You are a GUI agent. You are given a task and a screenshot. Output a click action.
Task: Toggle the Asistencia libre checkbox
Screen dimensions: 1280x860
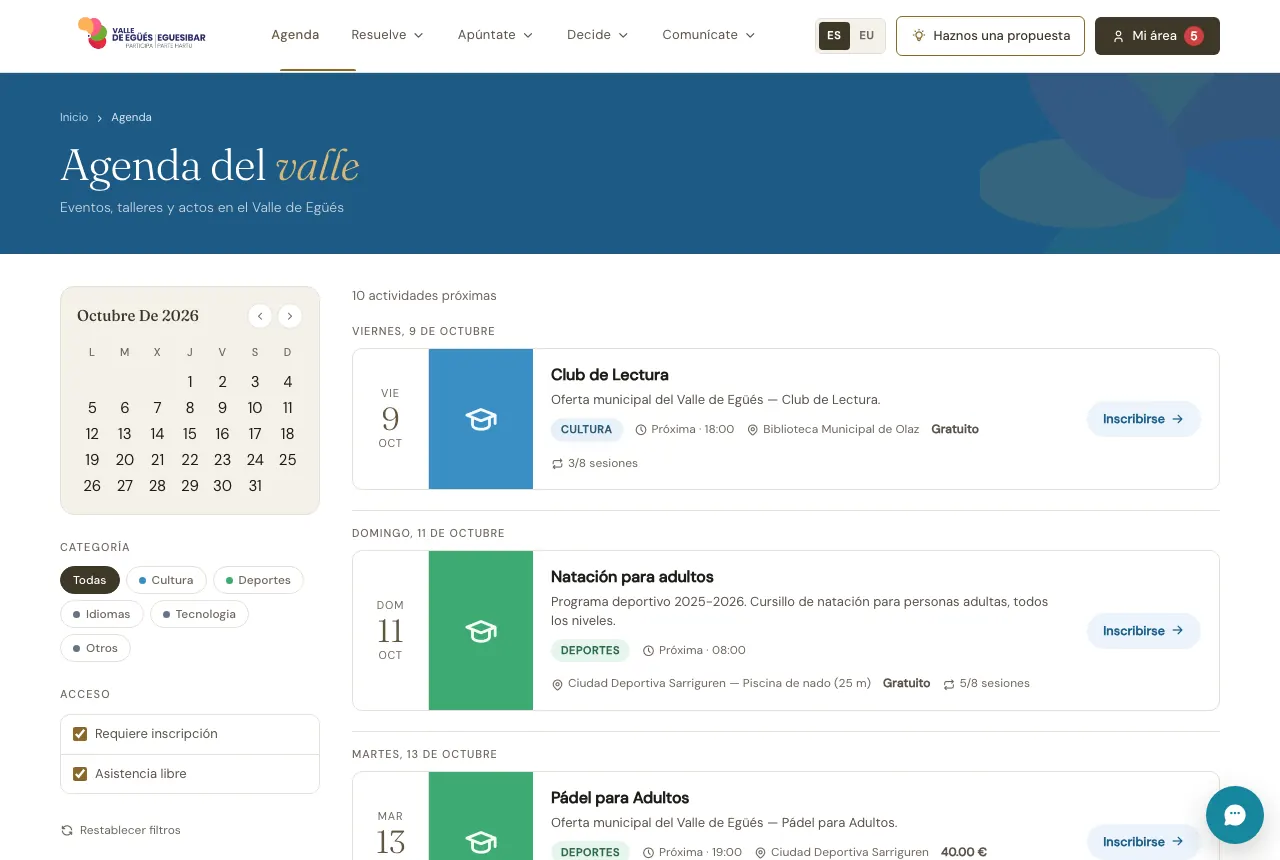click(80, 774)
